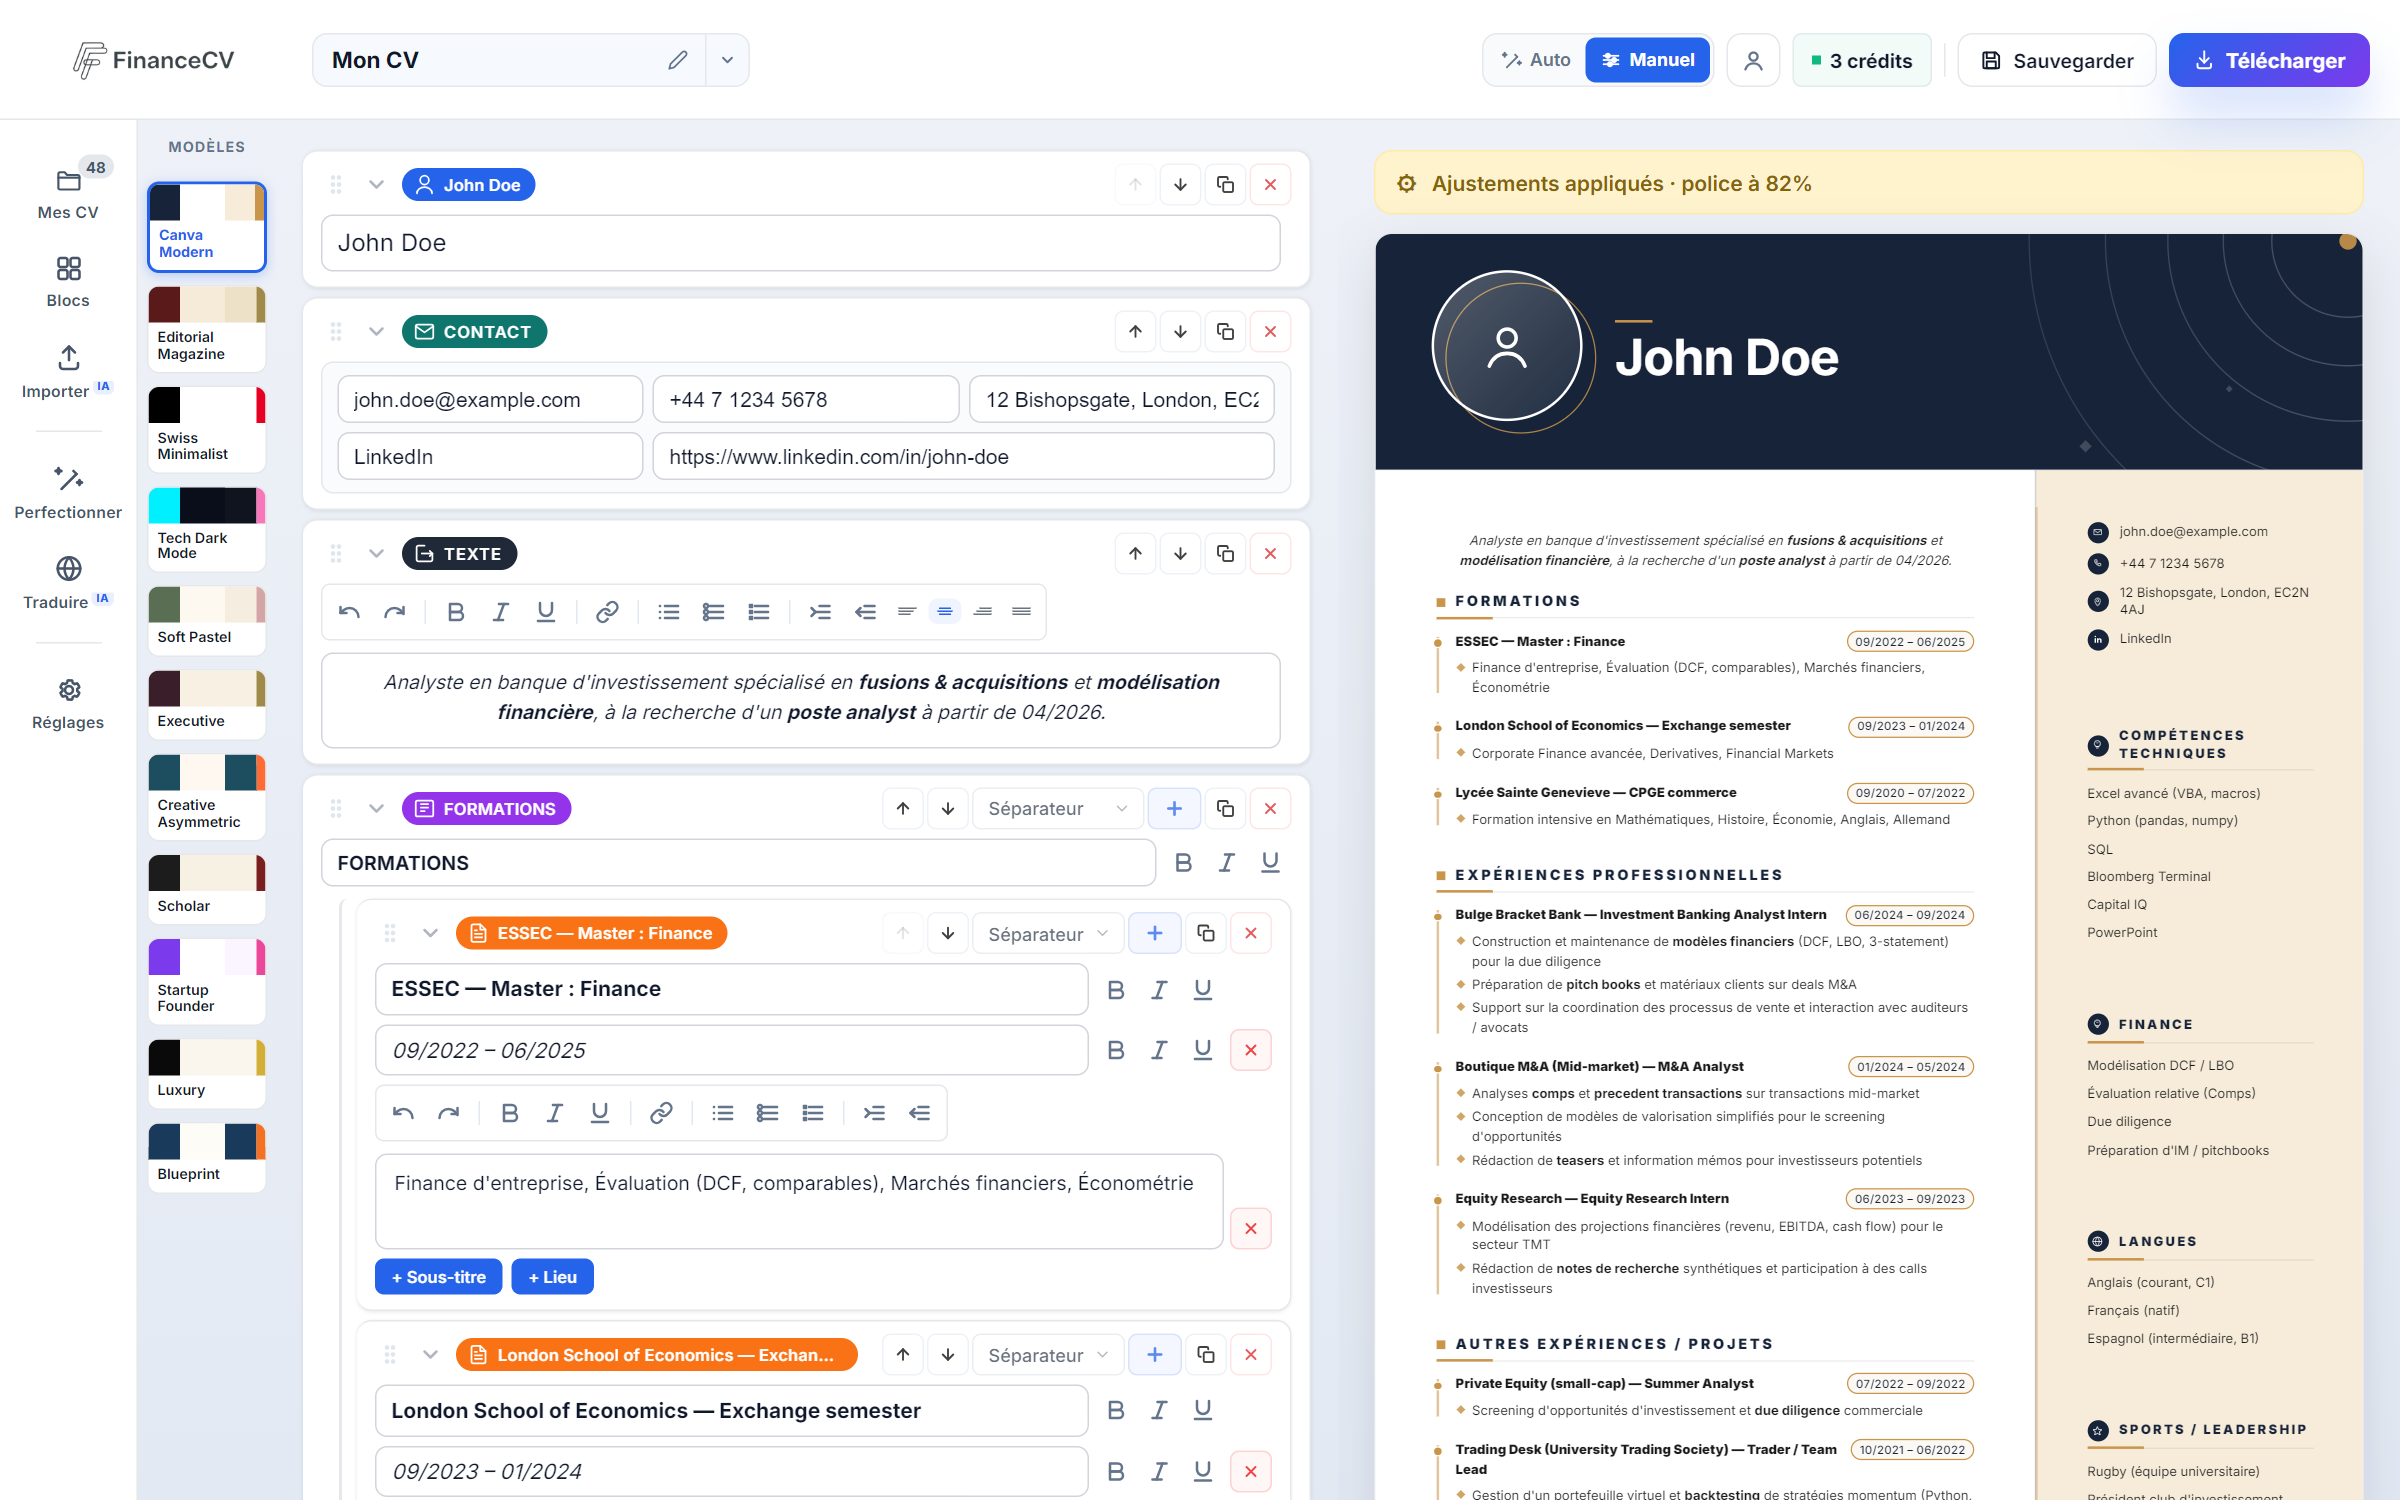Switch to Auto mode
The height and width of the screenshot is (1500, 2400).
click(x=1536, y=60)
